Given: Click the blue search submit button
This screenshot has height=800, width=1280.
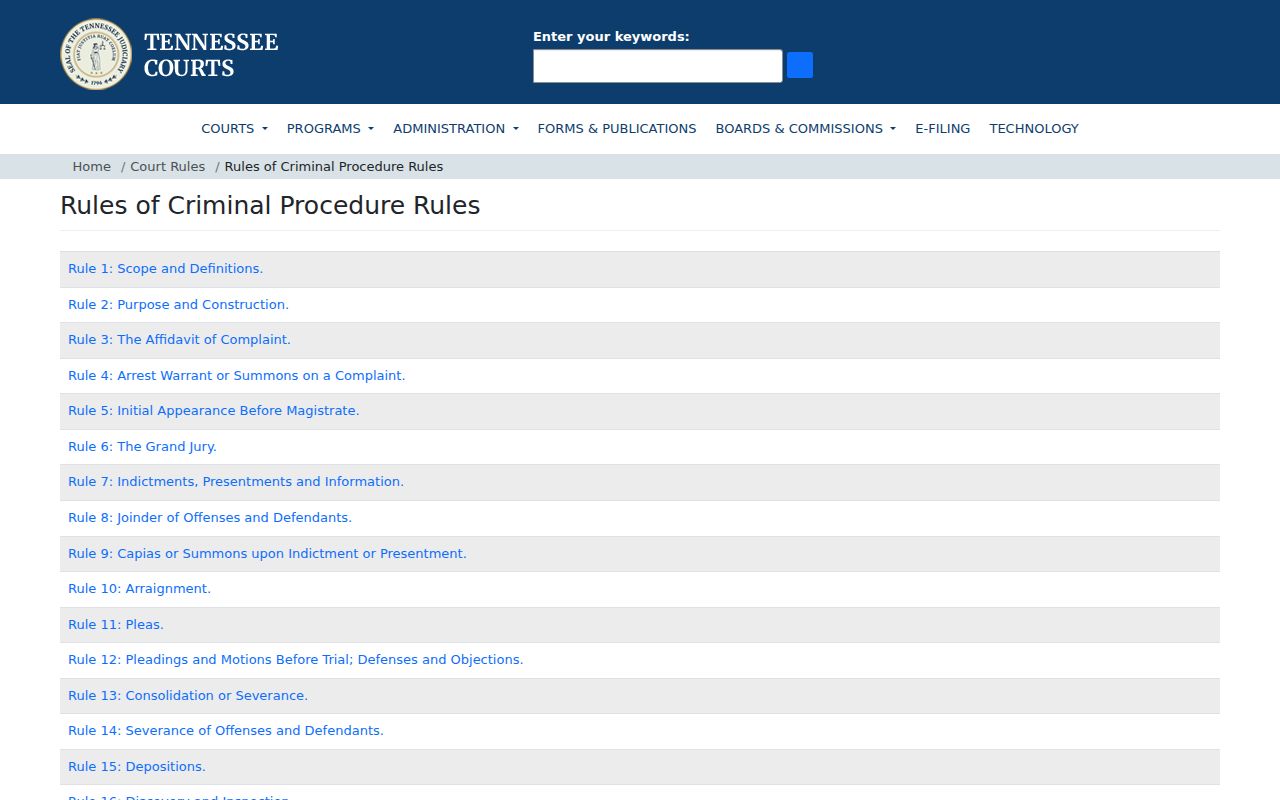Looking at the screenshot, I should [x=800, y=66].
